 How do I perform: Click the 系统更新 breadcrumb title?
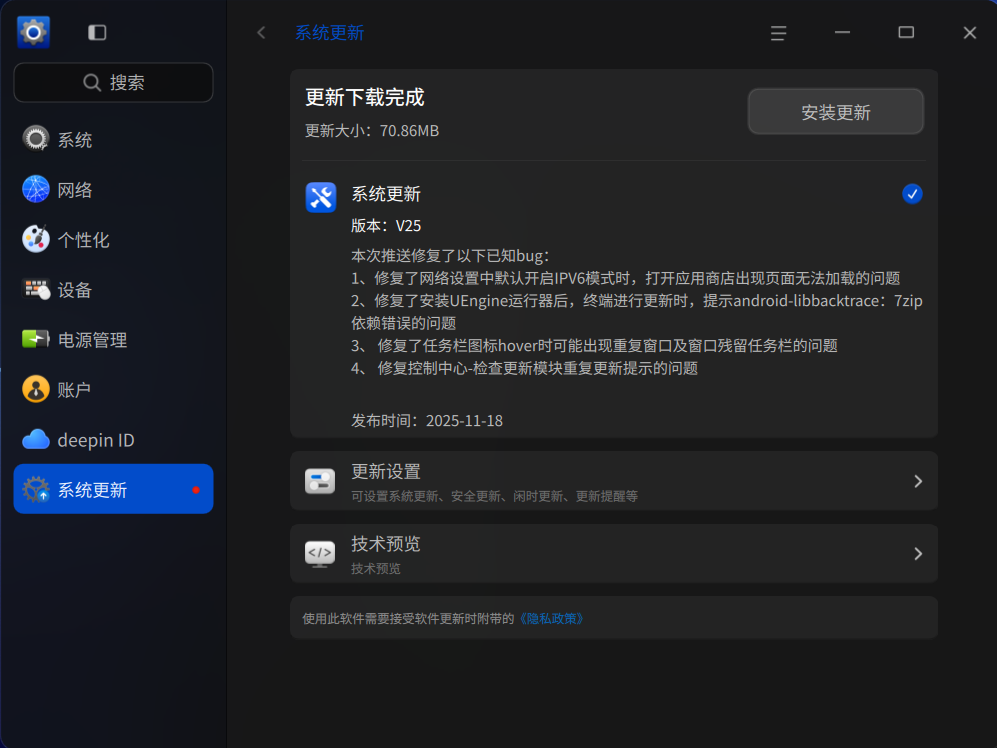pyautogui.click(x=329, y=32)
